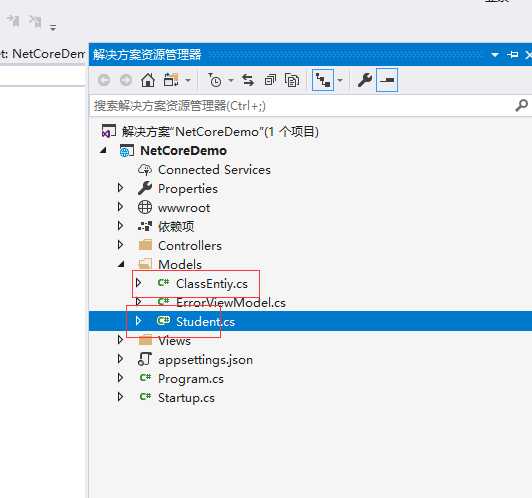Viewport: 532px width, 498px height.
Task: Click the Home icon in Solution Explorer toolbar
Action: click(x=148, y=80)
